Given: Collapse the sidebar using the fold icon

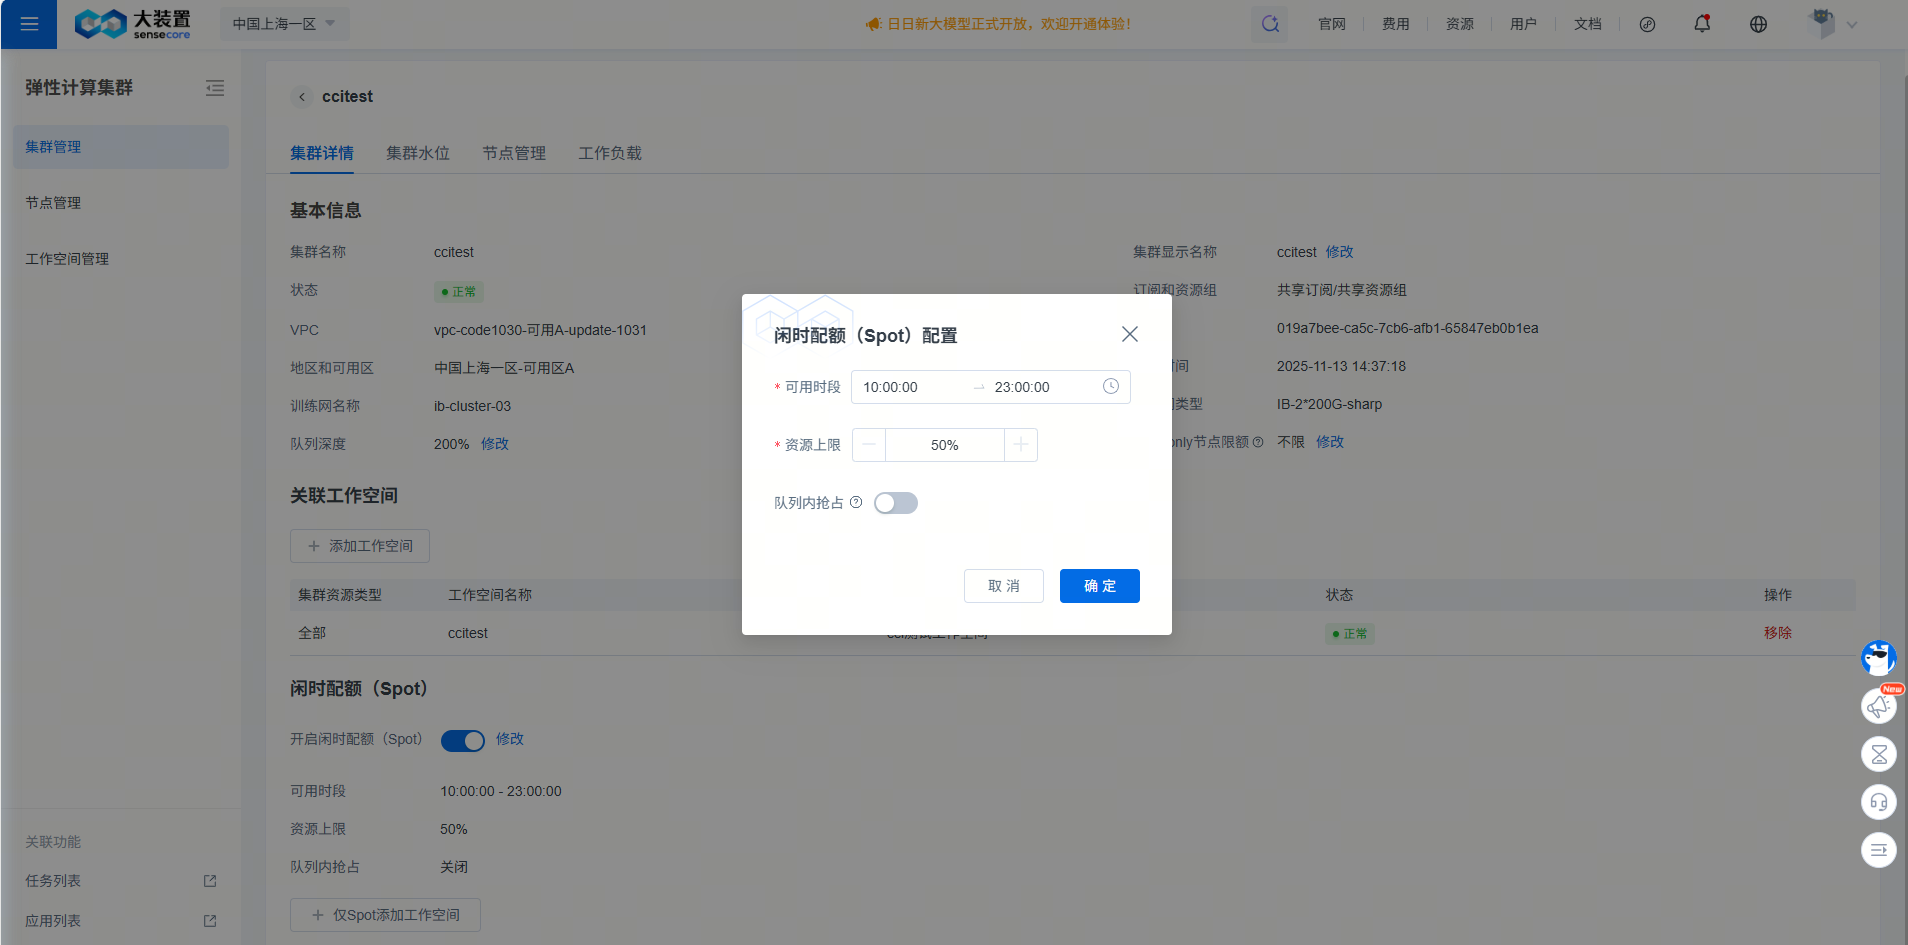Looking at the screenshot, I should click(215, 88).
